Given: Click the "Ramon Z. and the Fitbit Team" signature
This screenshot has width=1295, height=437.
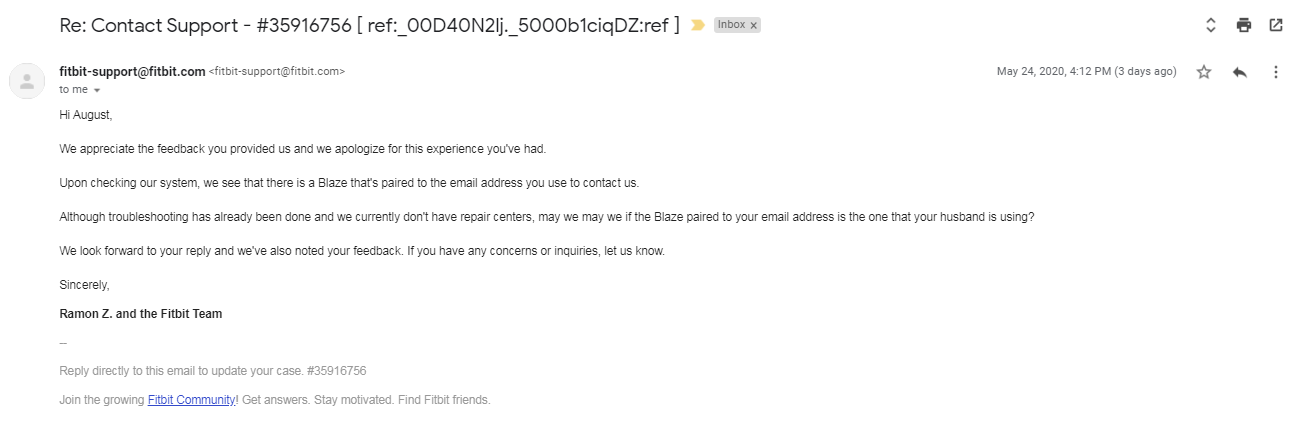Looking at the screenshot, I should click(141, 314).
